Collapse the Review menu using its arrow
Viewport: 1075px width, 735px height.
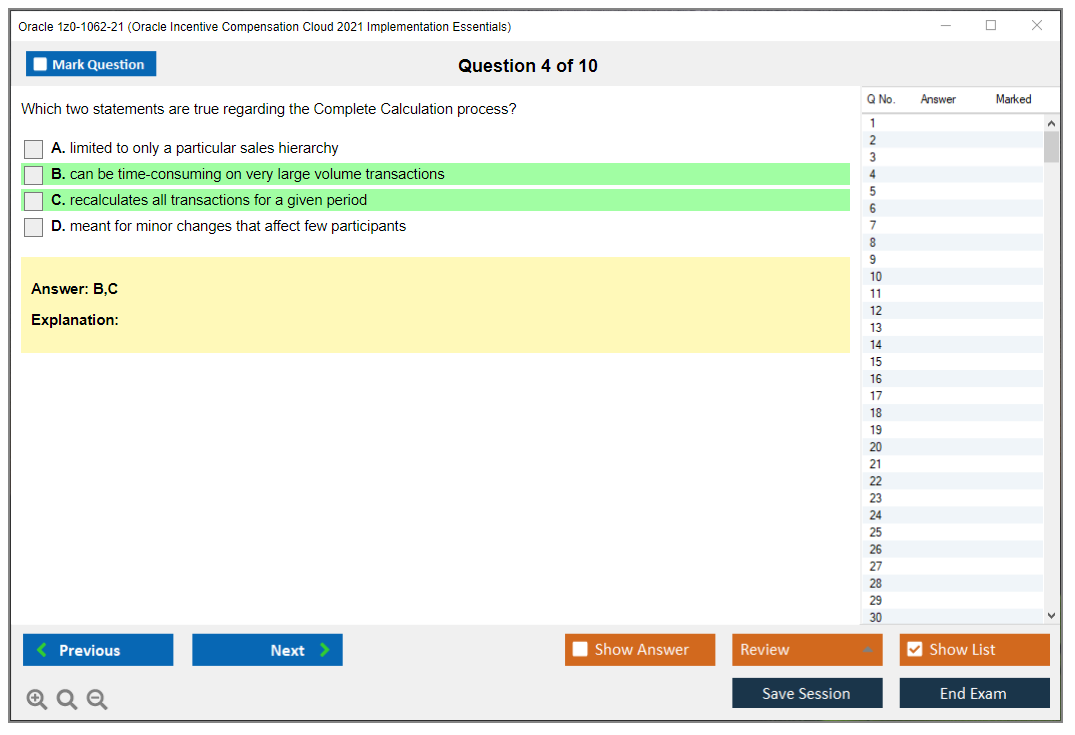point(869,649)
